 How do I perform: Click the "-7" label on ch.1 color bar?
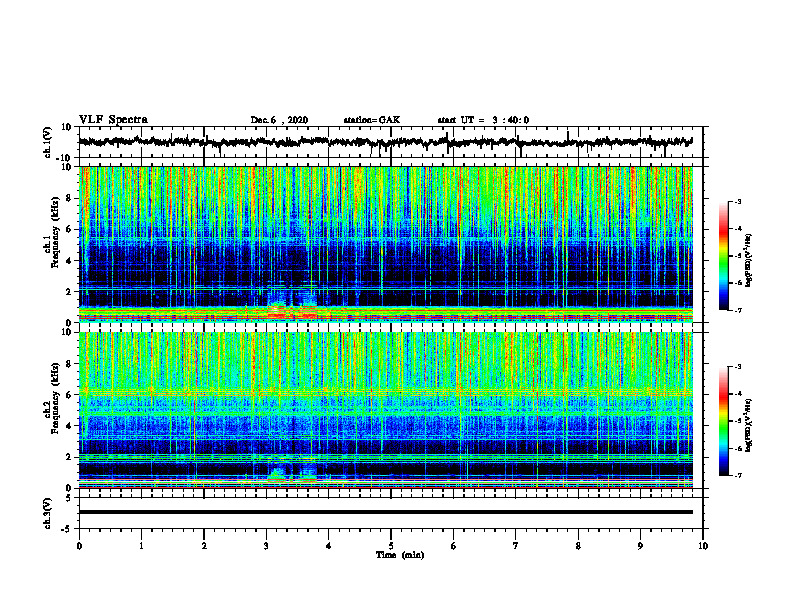pyautogui.click(x=737, y=310)
